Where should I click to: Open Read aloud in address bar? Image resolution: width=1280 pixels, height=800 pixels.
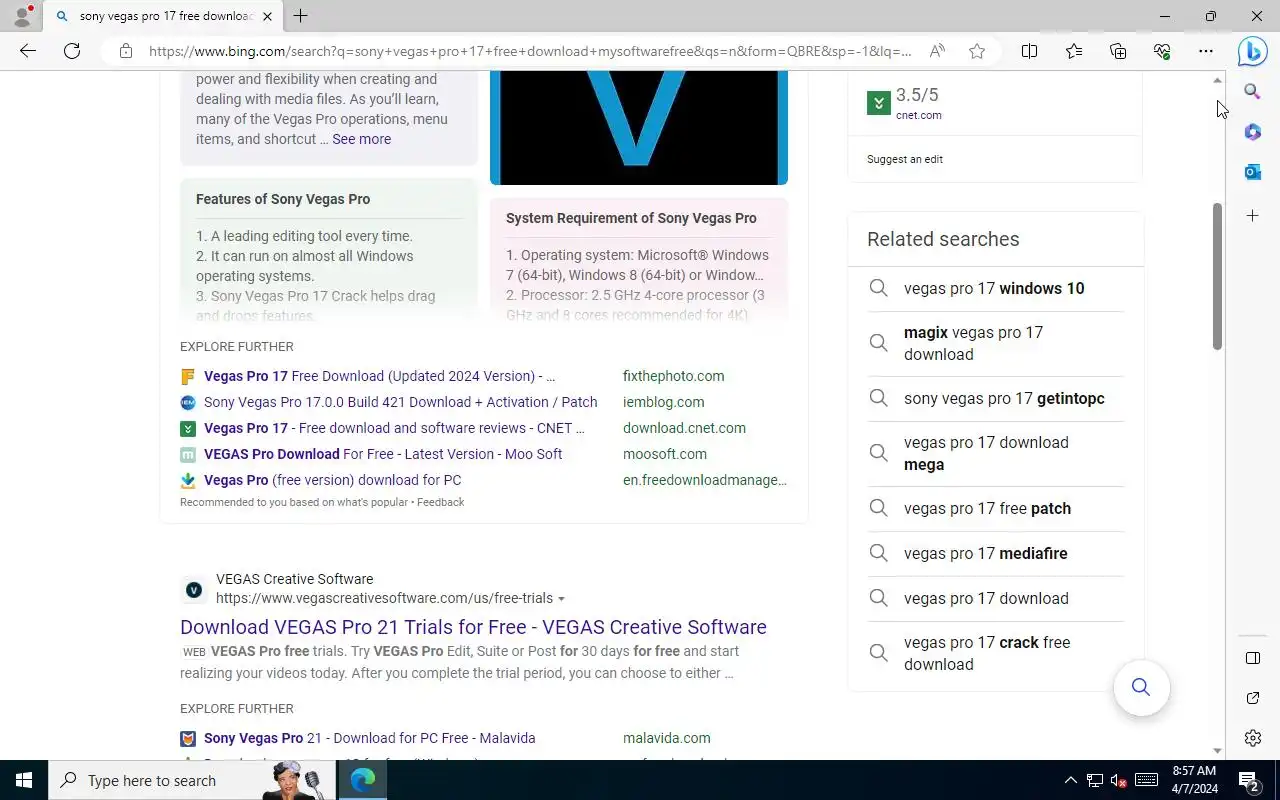pyautogui.click(x=937, y=51)
